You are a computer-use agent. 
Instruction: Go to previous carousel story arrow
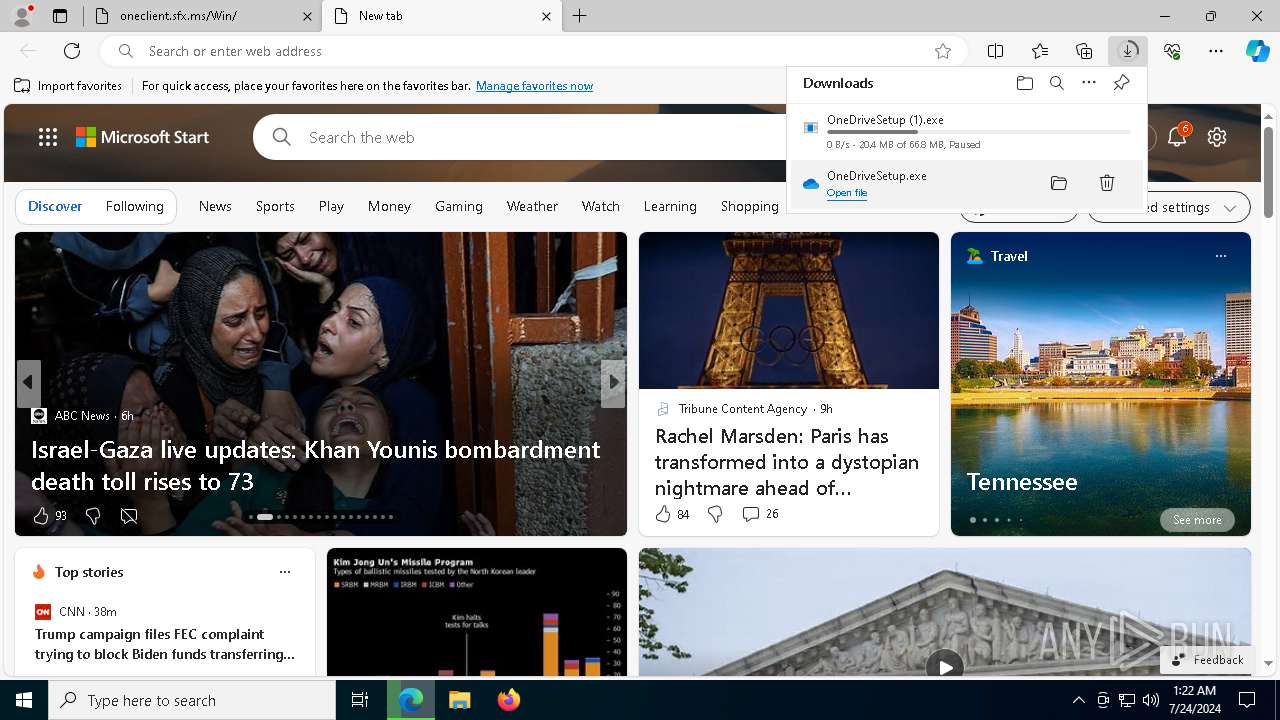pyautogui.click(x=28, y=382)
